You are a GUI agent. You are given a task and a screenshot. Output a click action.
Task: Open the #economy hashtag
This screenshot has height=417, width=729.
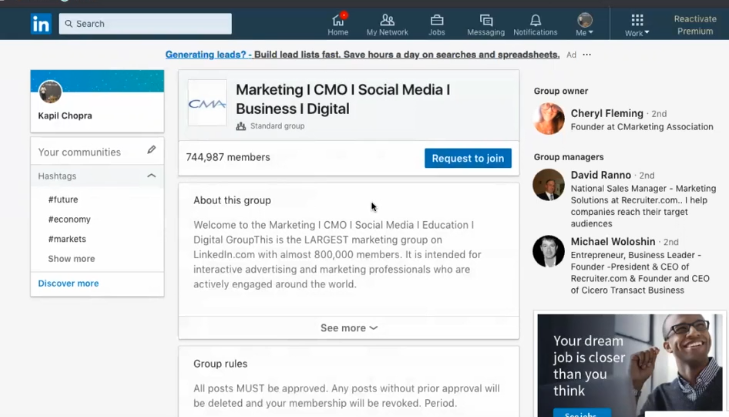tap(69, 219)
